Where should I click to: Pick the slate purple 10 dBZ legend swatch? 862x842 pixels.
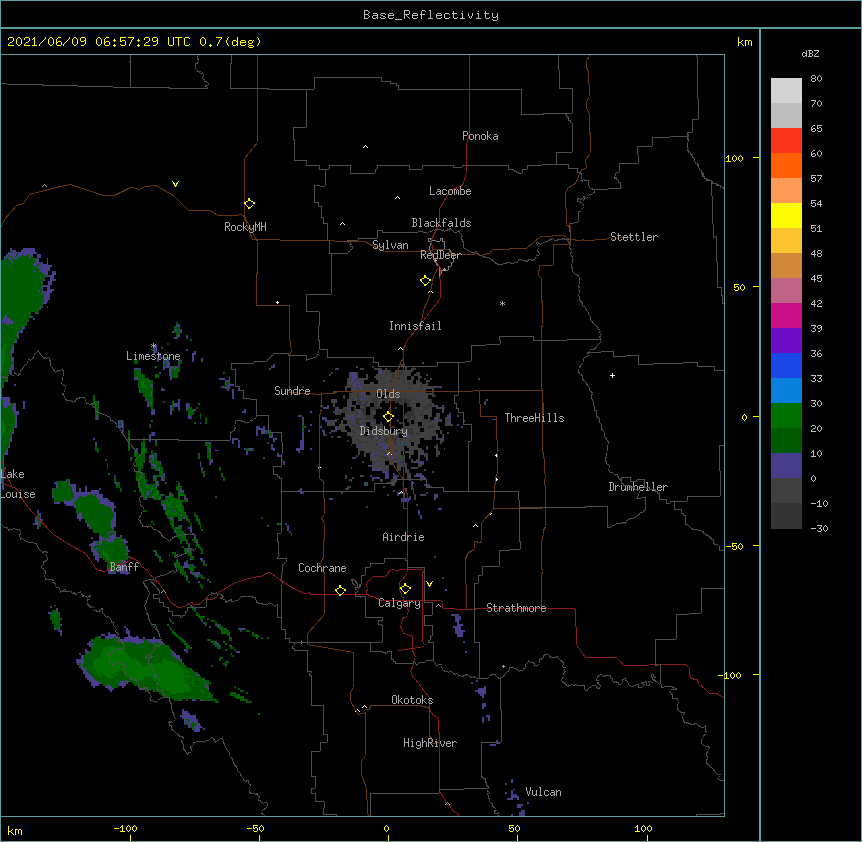(x=786, y=466)
